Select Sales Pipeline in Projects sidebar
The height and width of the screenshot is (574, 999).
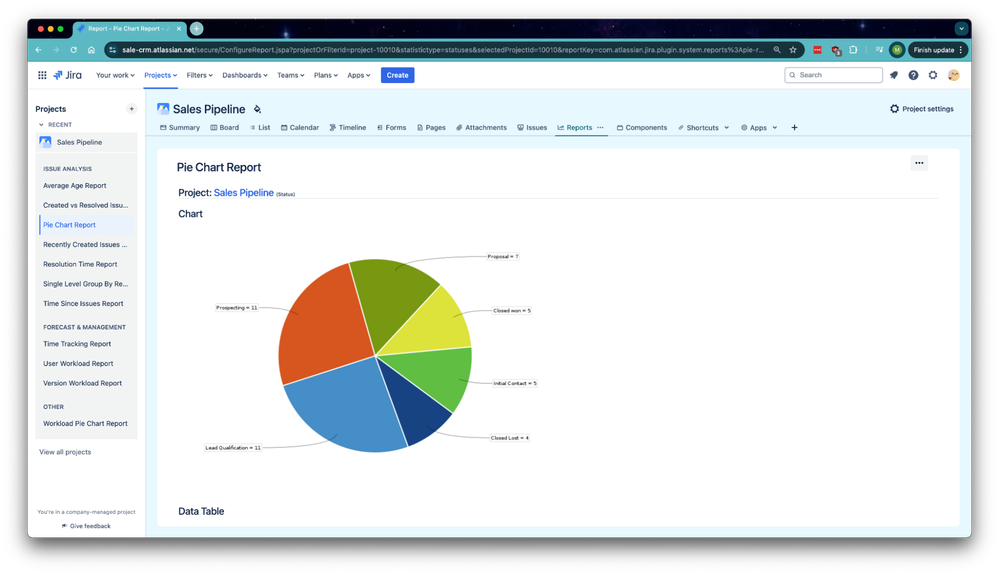[87, 142]
